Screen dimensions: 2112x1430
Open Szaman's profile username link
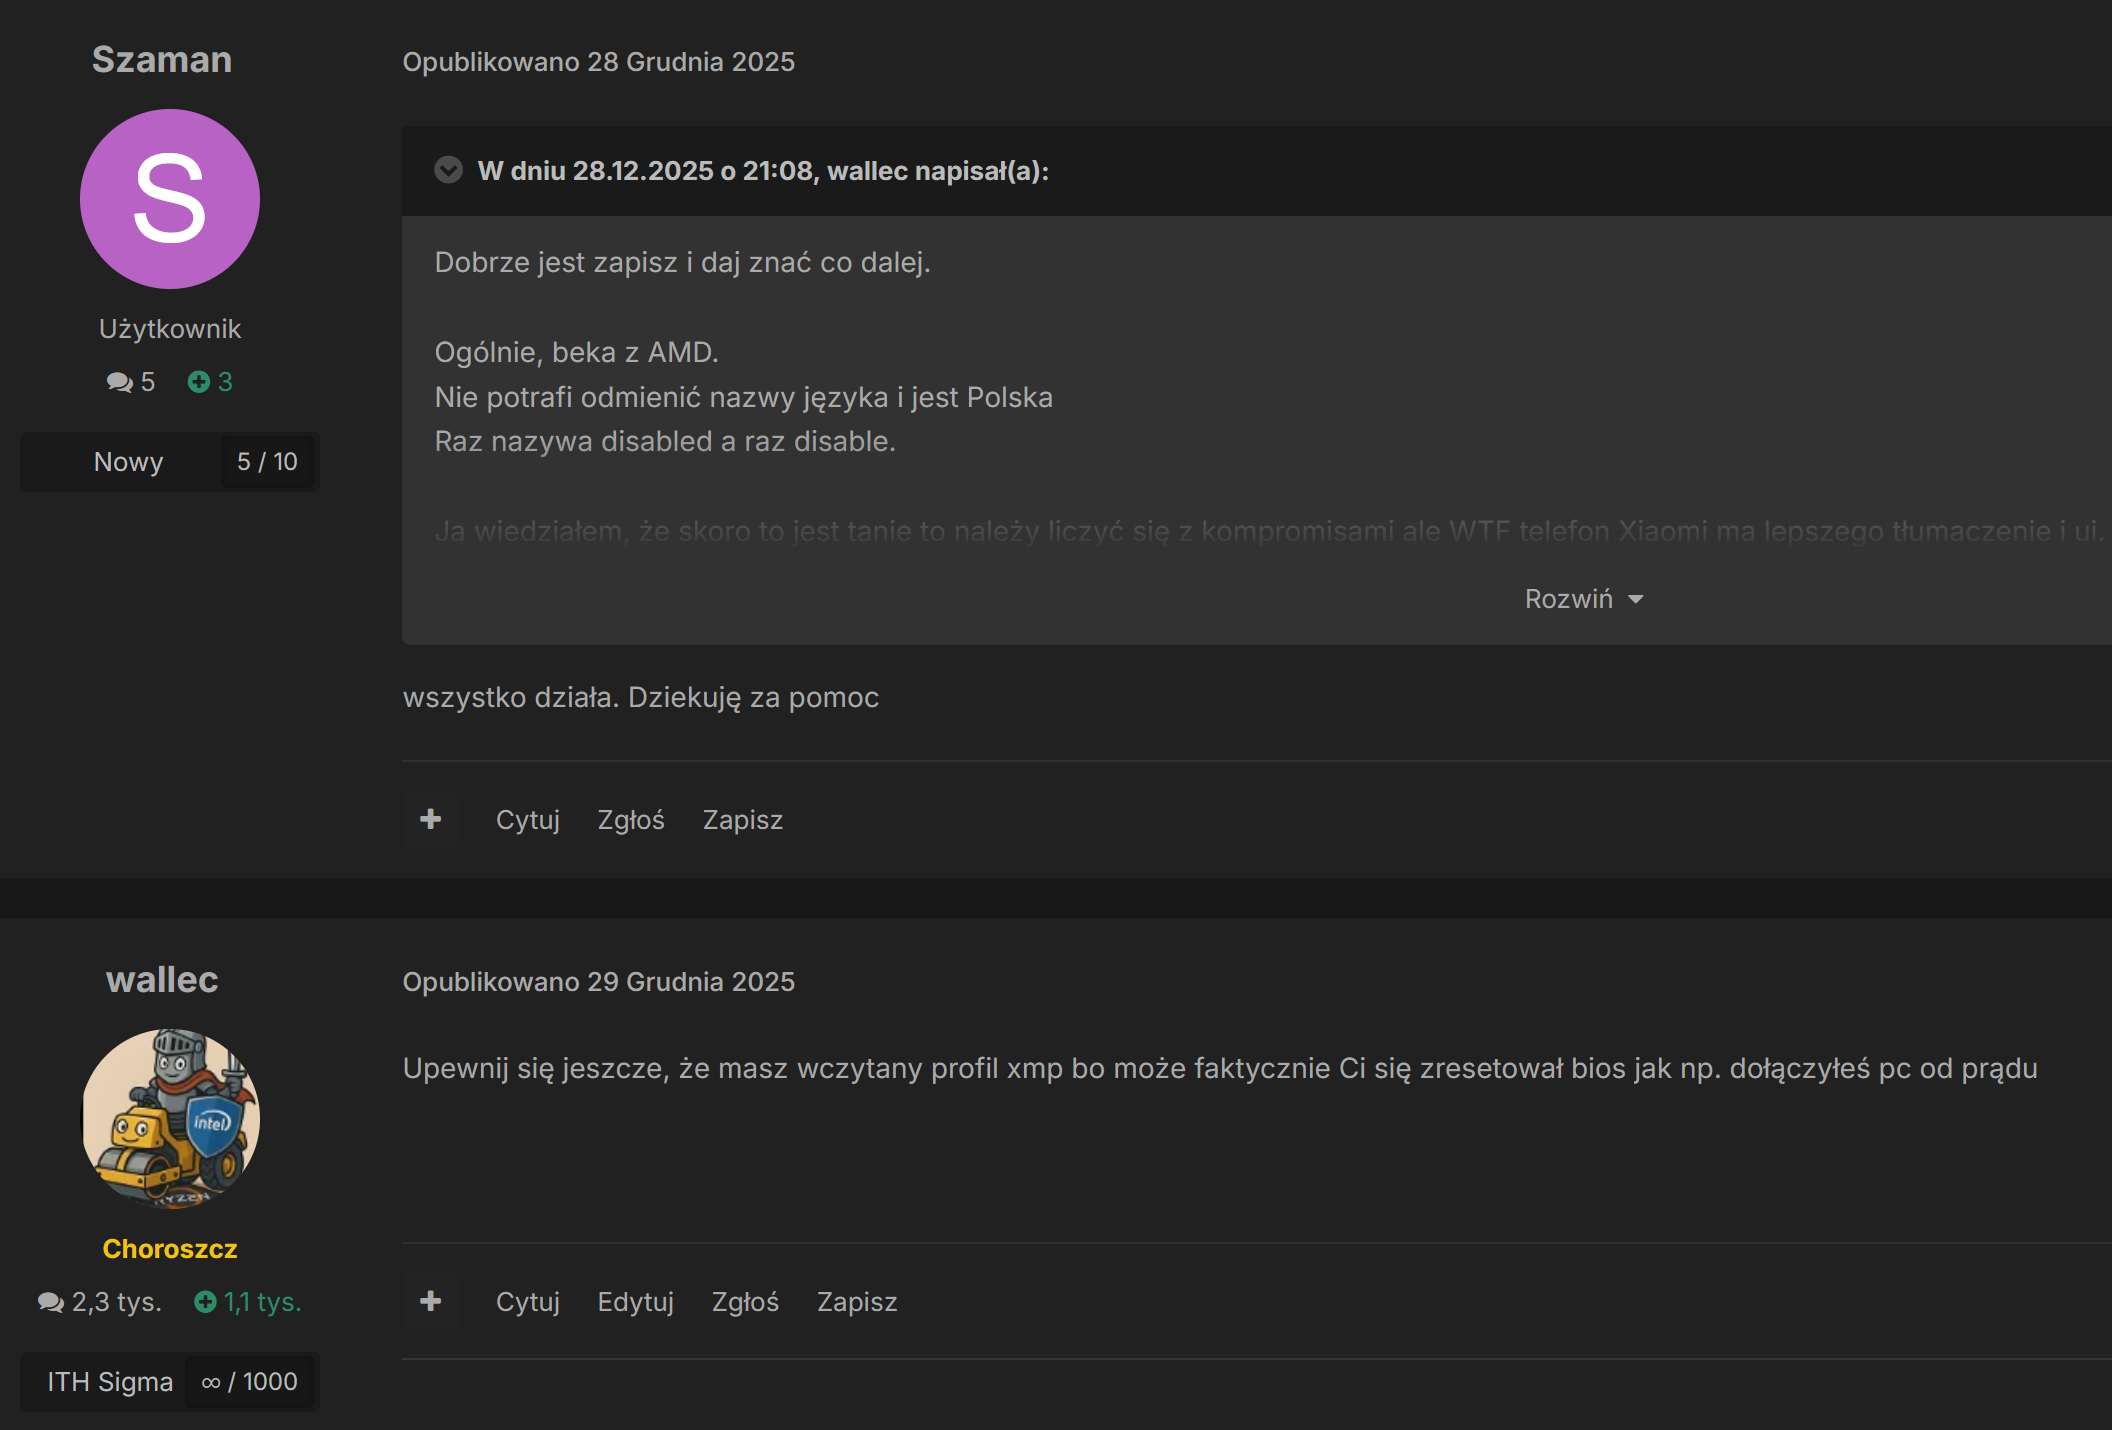coord(162,60)
